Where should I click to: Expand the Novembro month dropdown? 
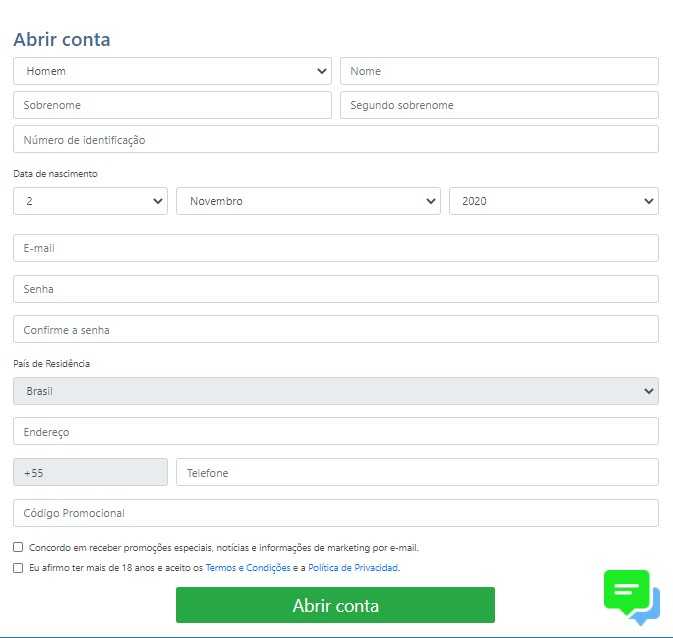click(x=308, y=201)
